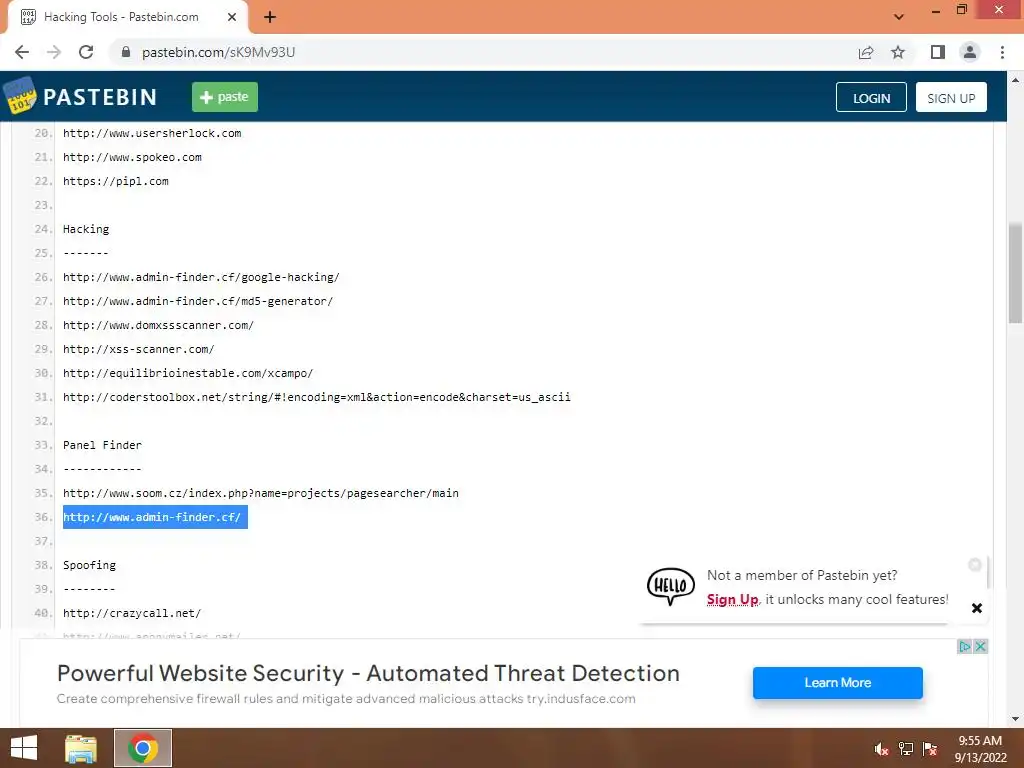Click the Panel Finder heading text

click(x=103, y=445)
